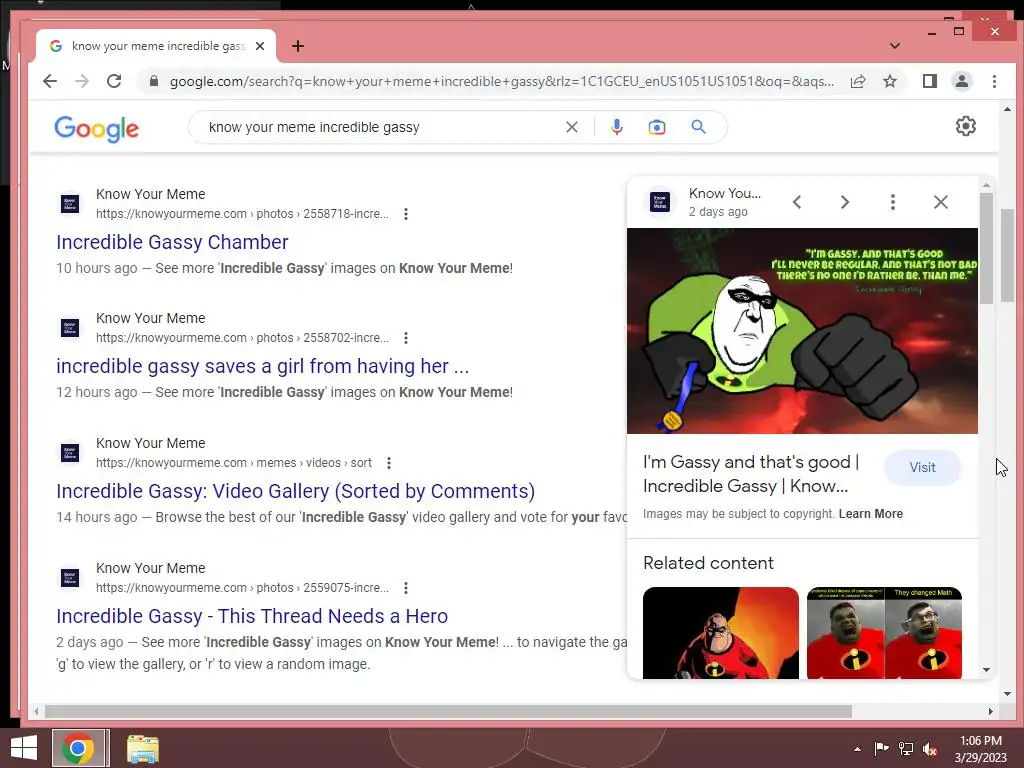Click the page vertical scrollbar thumb
Viewport: 1024px width, 768px height.
pos(1007,255)
